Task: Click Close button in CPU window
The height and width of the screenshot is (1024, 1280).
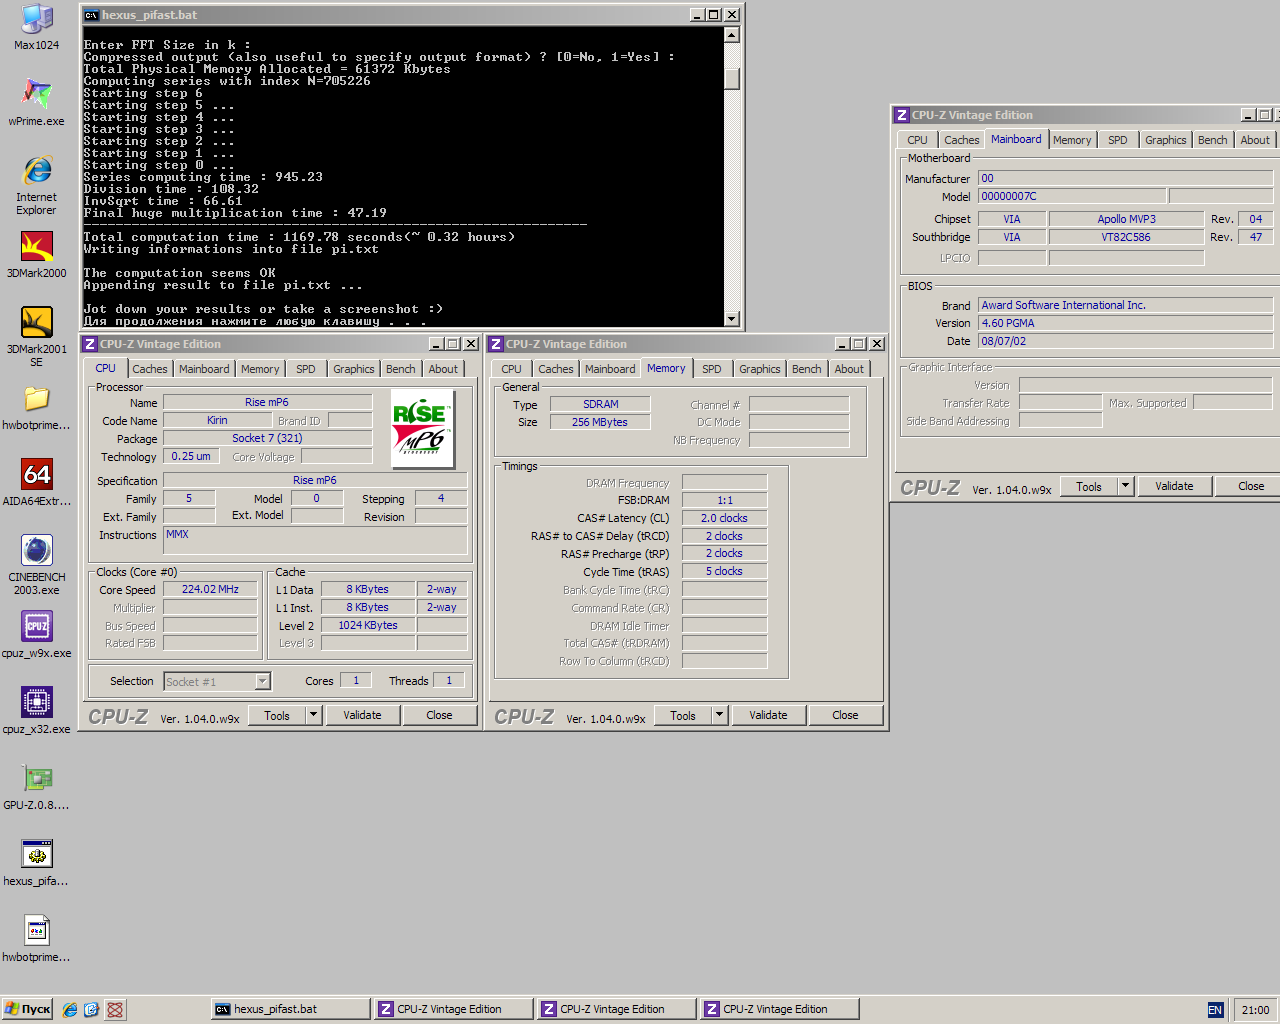Action: point(439,715)
